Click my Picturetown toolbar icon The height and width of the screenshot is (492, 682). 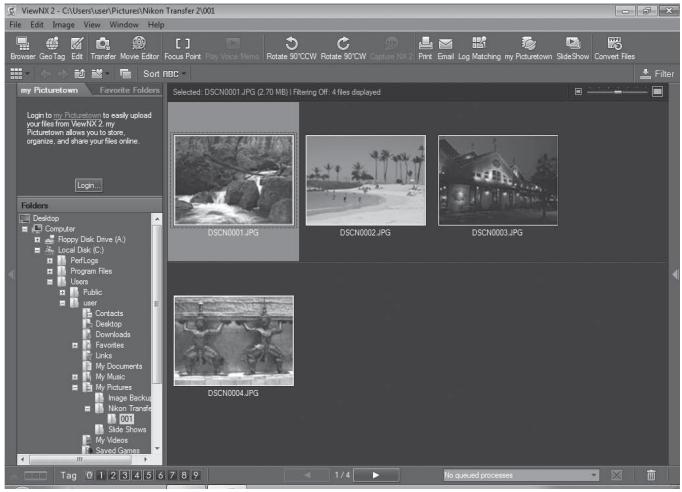(x=528, y=48)
